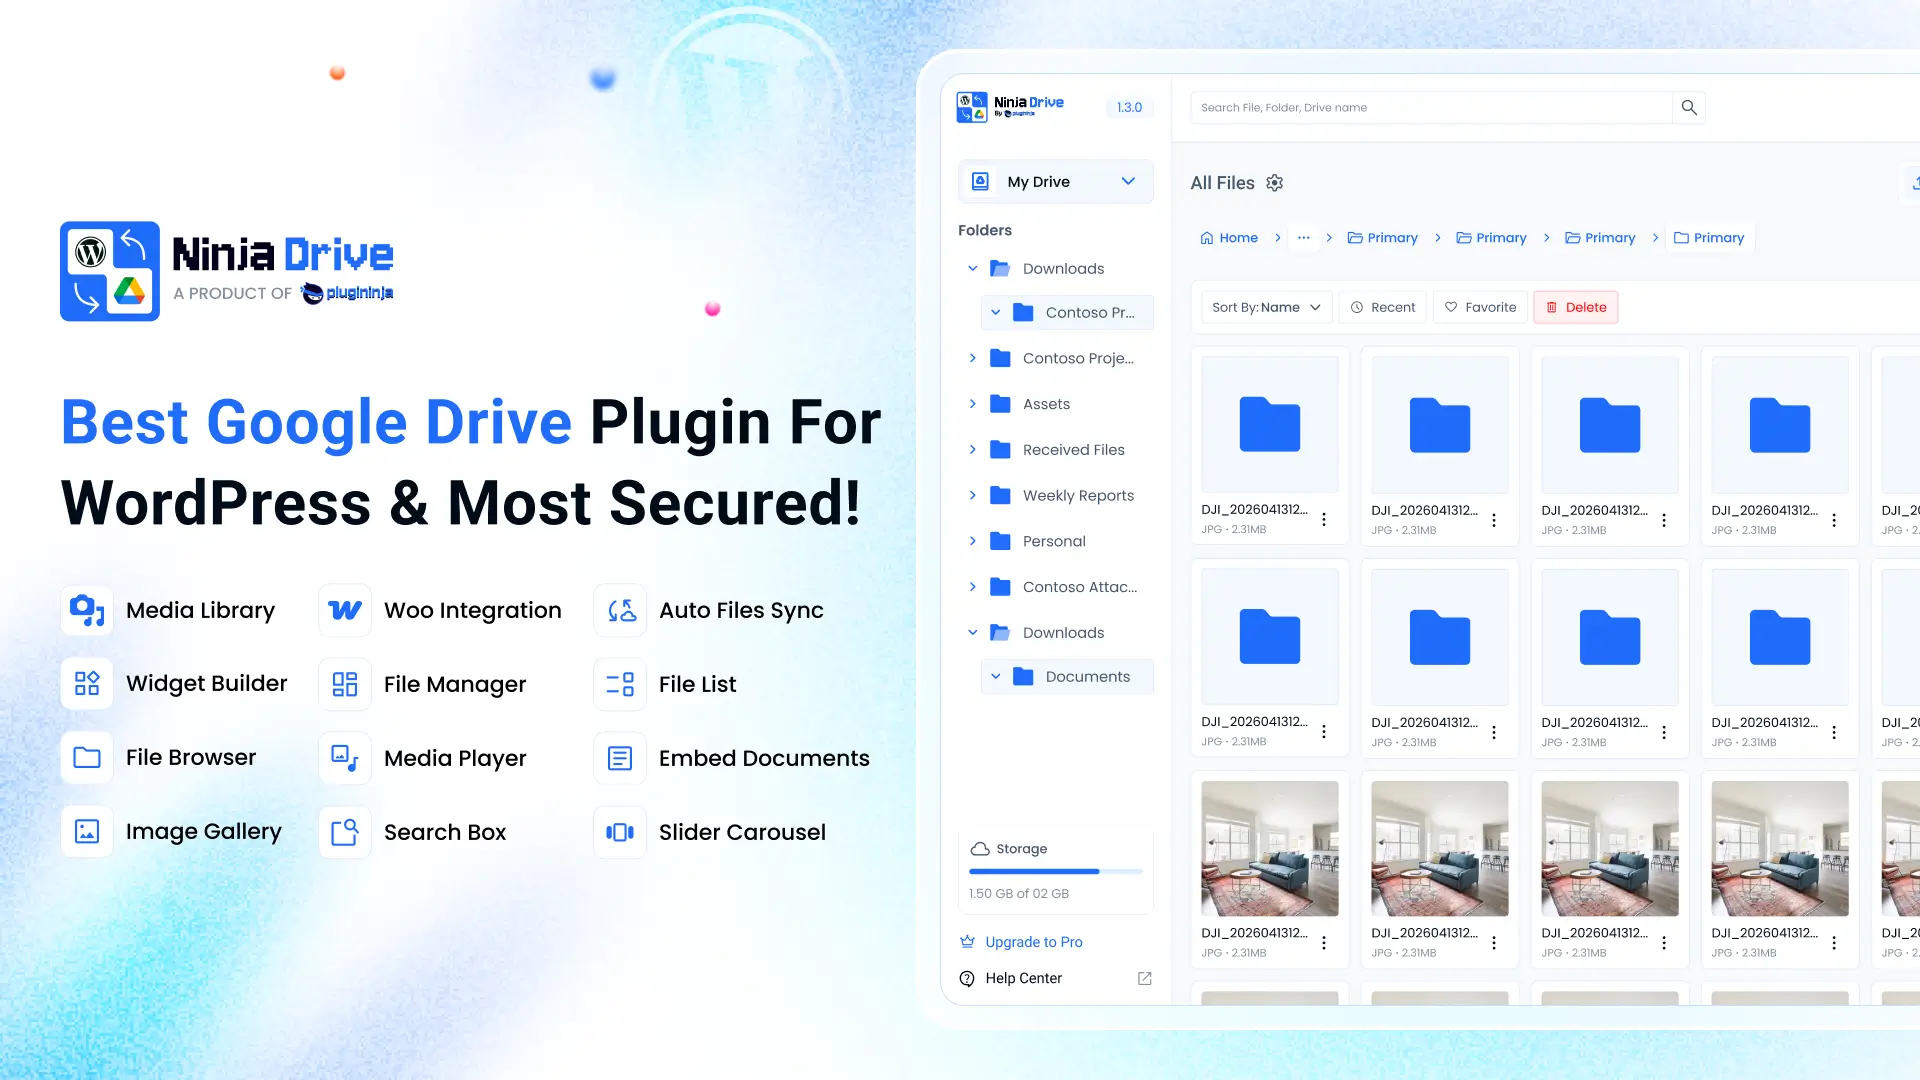Click the Auto Files Sync feature icon
The width and height of the screenshot is (1920, 1080).
point(620,610)
